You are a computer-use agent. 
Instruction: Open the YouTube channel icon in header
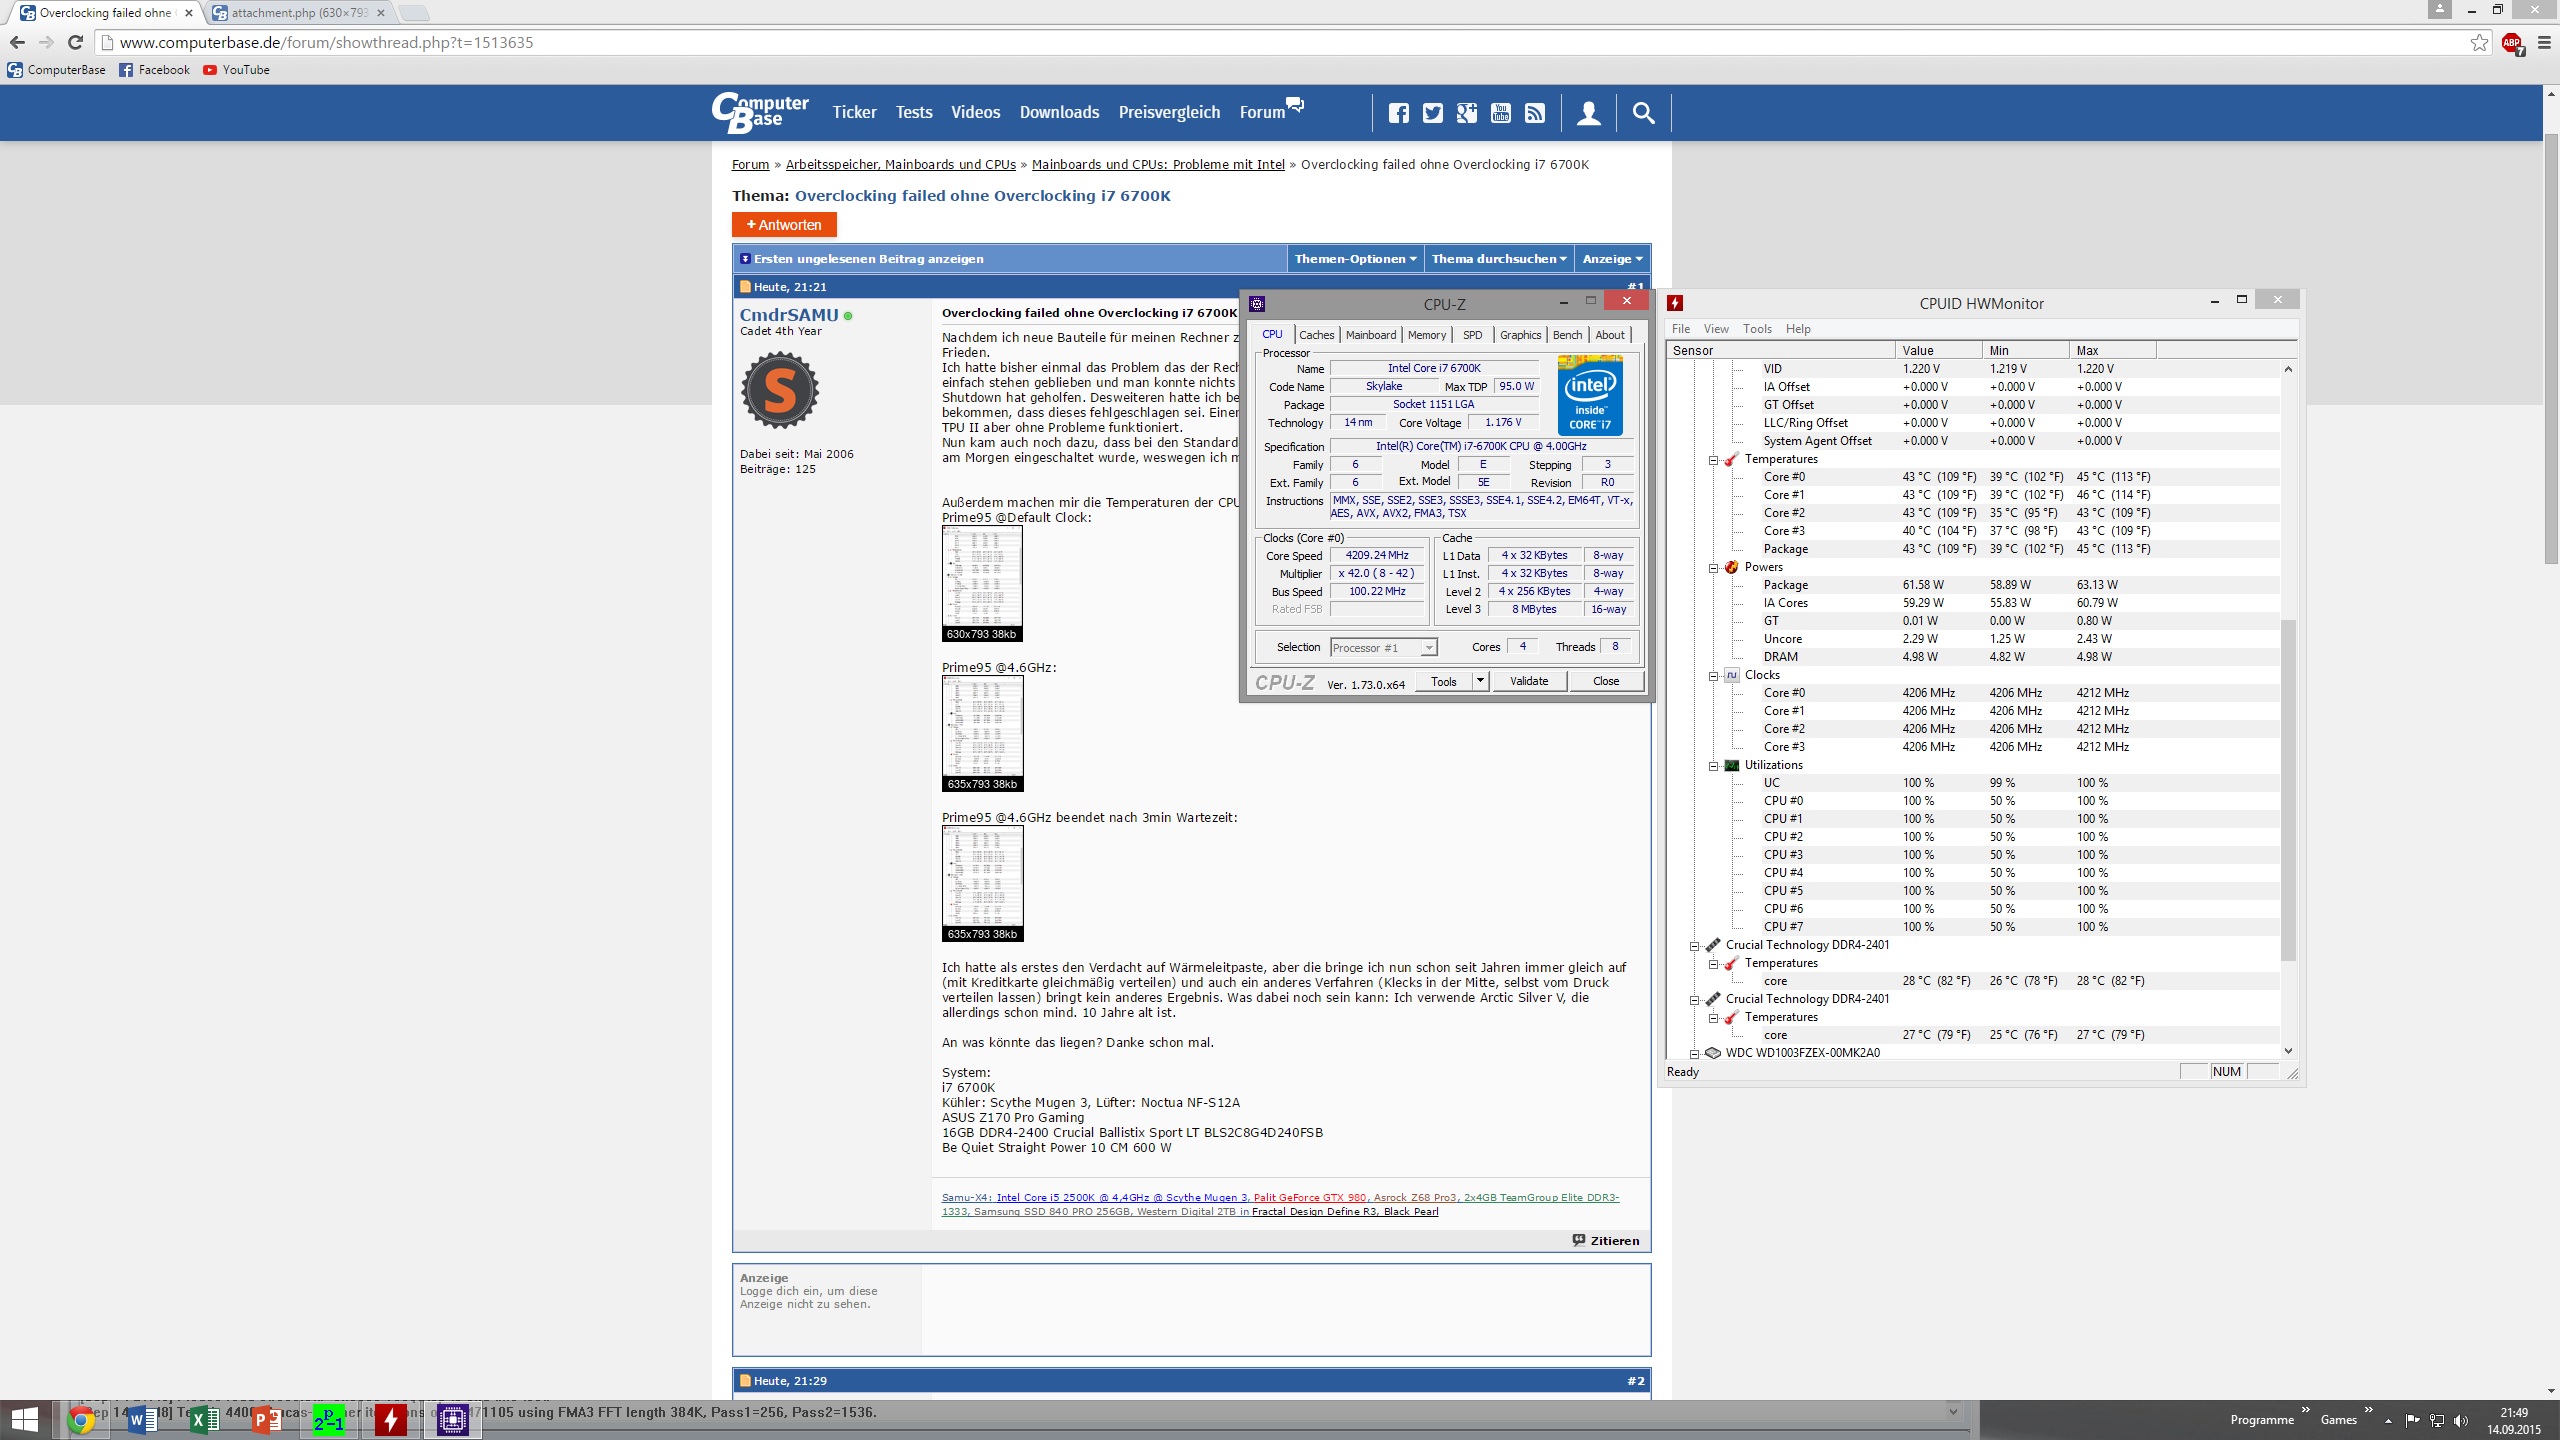1500,113
